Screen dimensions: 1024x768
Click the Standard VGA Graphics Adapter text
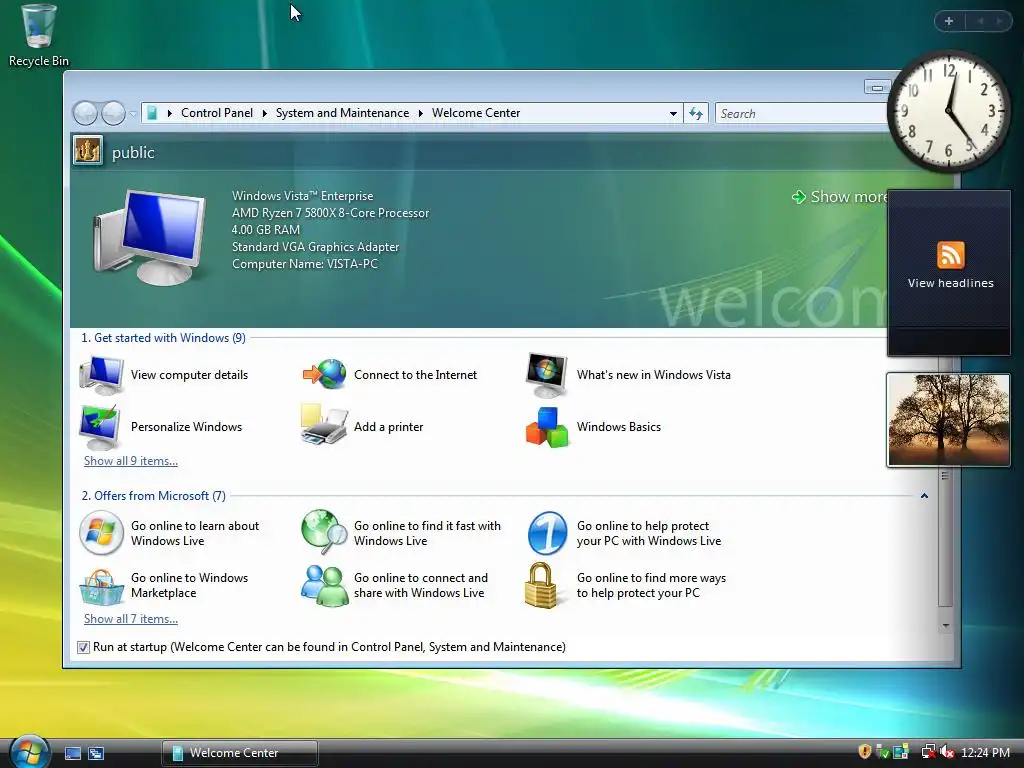pos(315,247)
